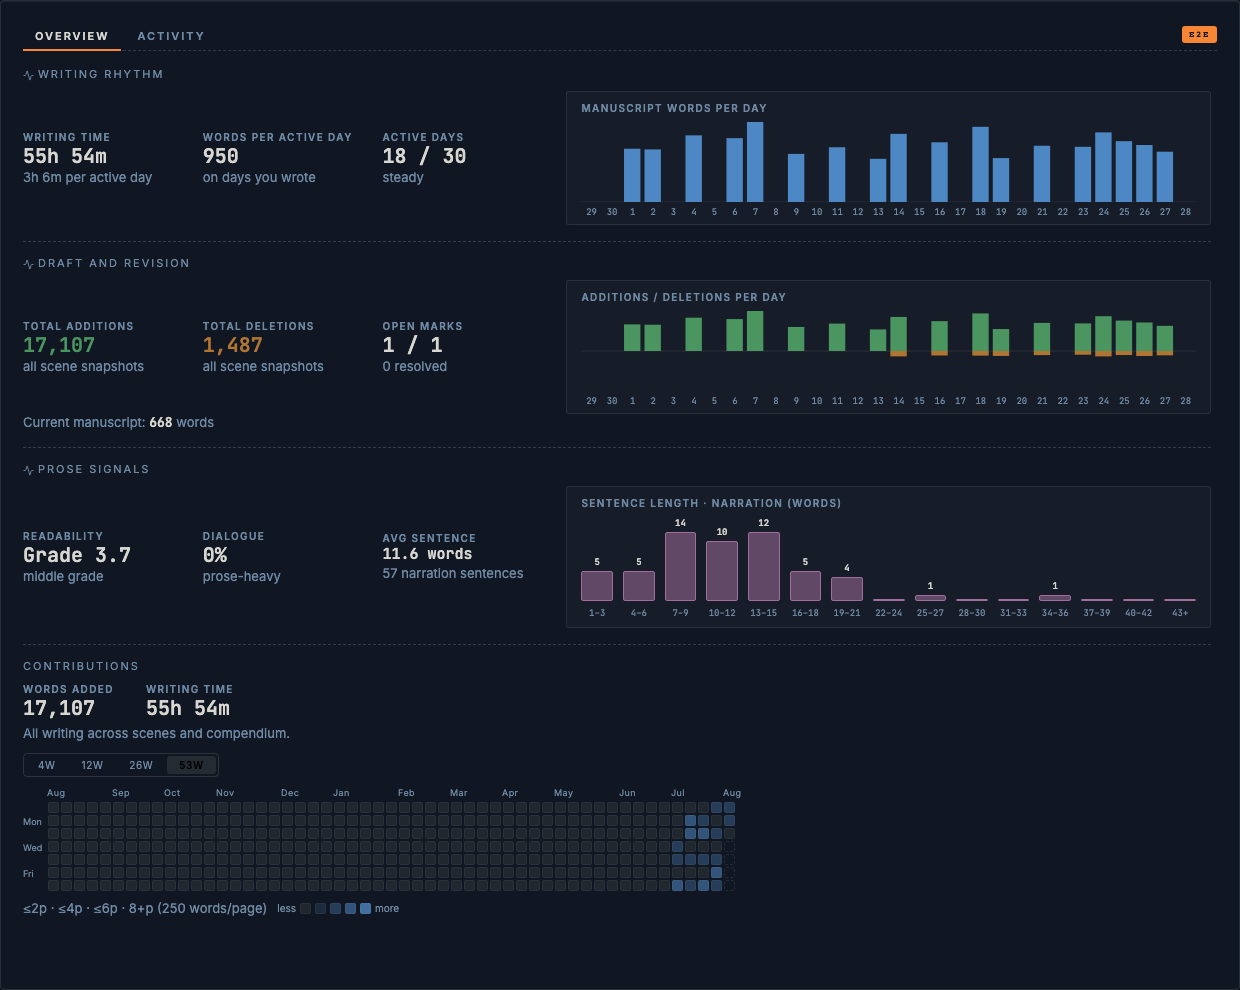
Task: Click the 10-12 sentence length bar labeled 10
Action: point(722,571)
